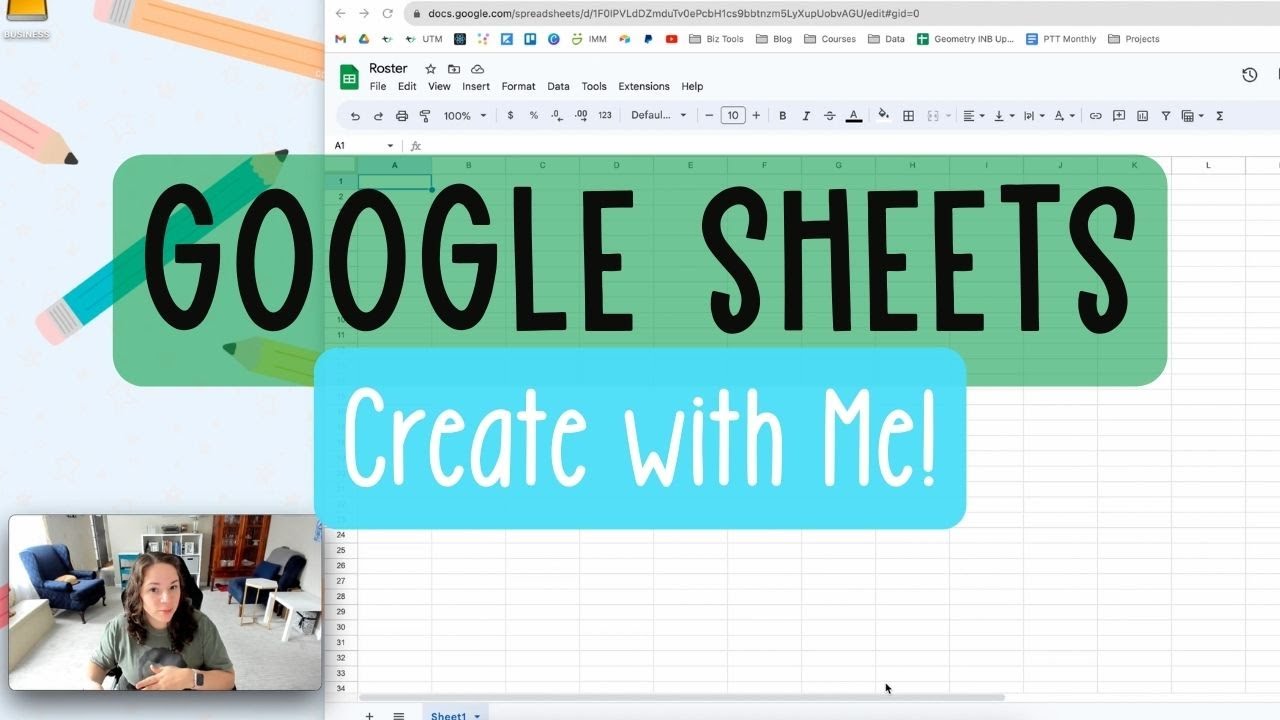Open the Format menu
The image size is (1280, 720).
click(x=518, y=86)
